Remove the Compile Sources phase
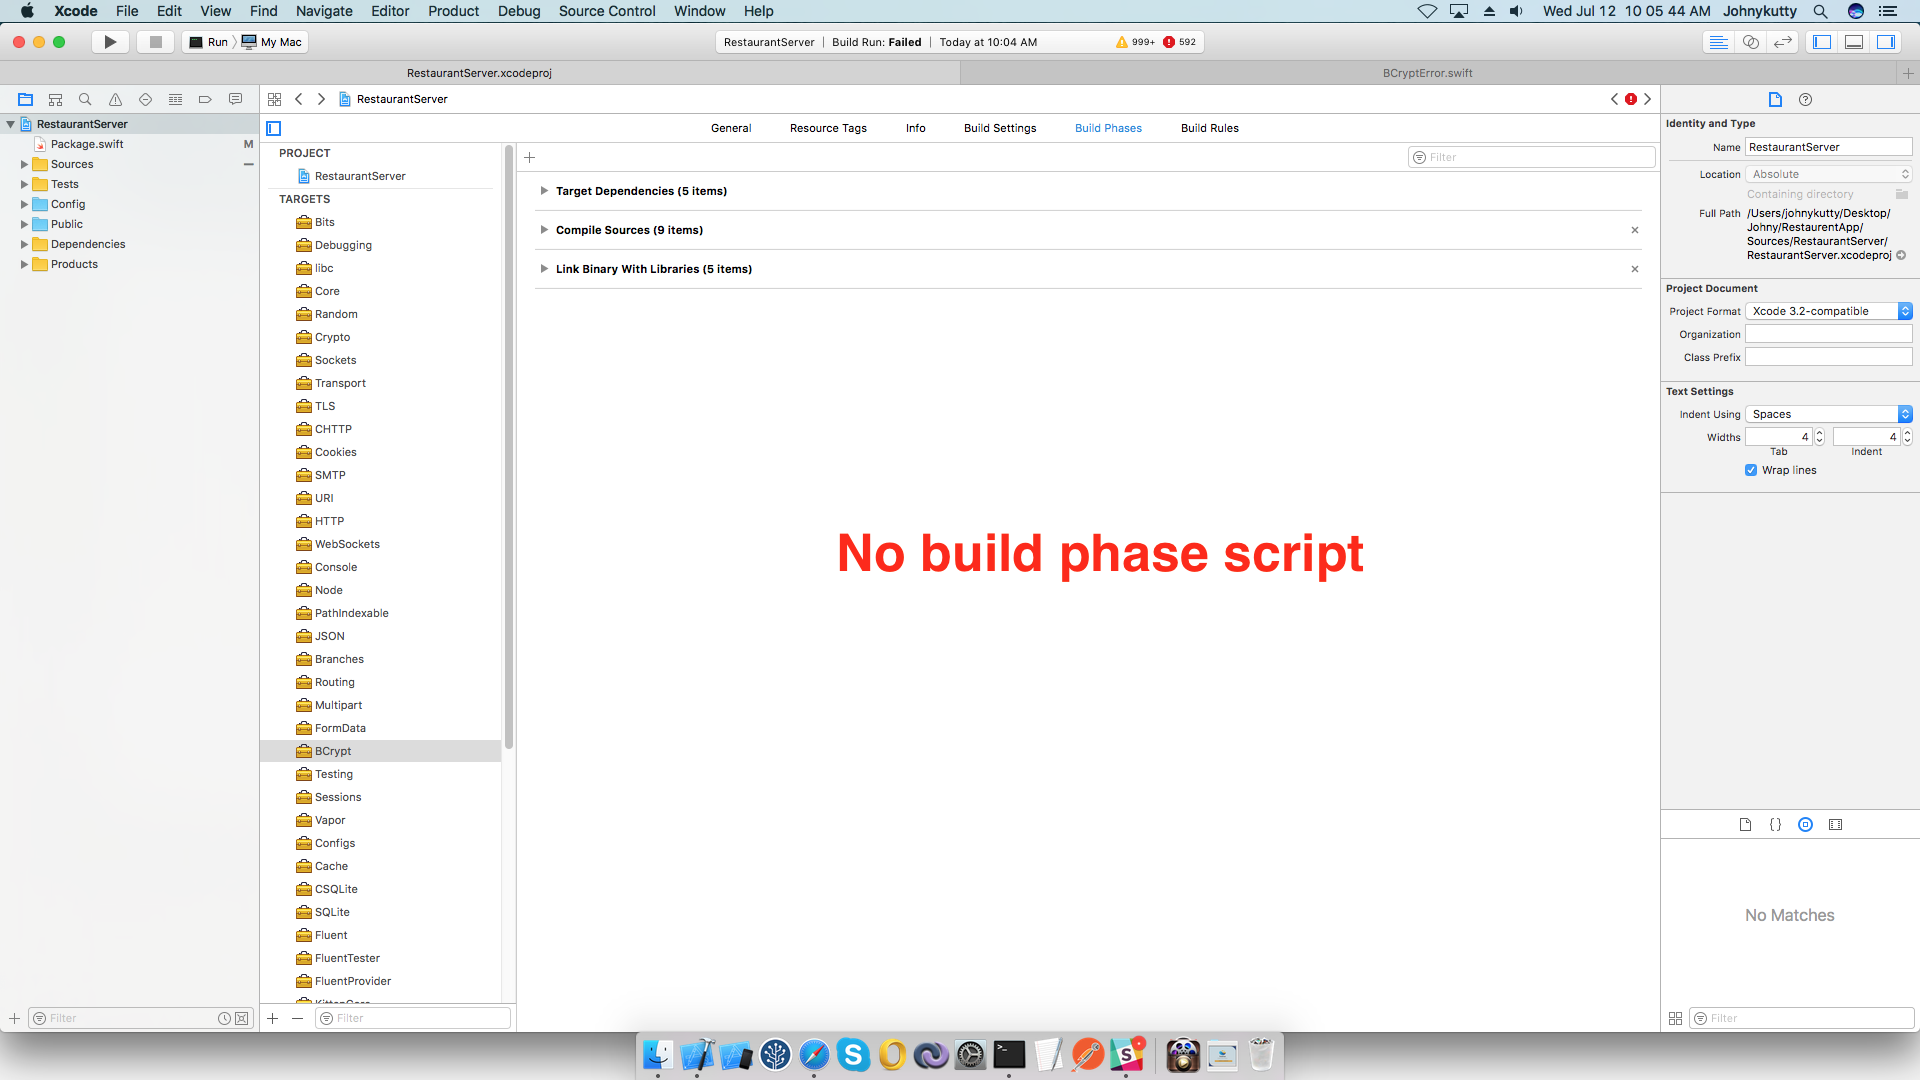This screenshot has width=1920, height=1080. (x=1635, y=230)
